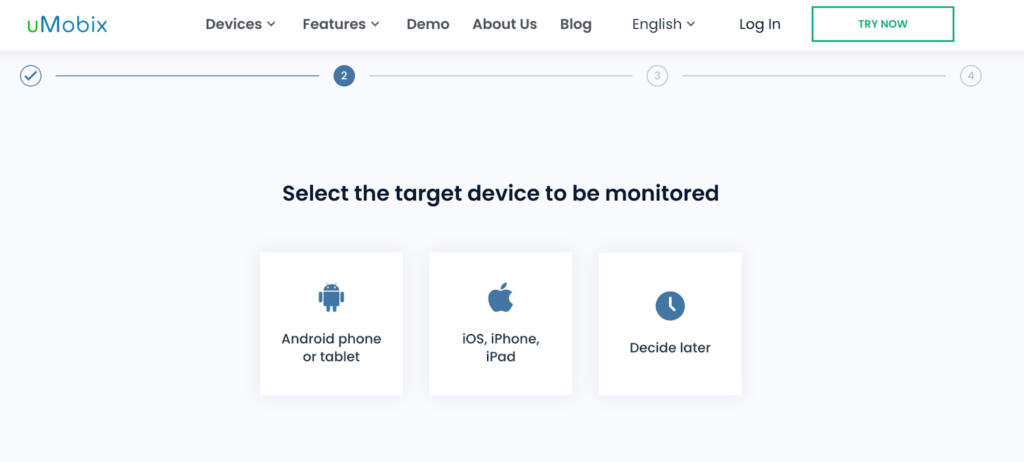Click the Log In link
Image resolution: width=1024 pixels, height=462 pixels.
760,24
